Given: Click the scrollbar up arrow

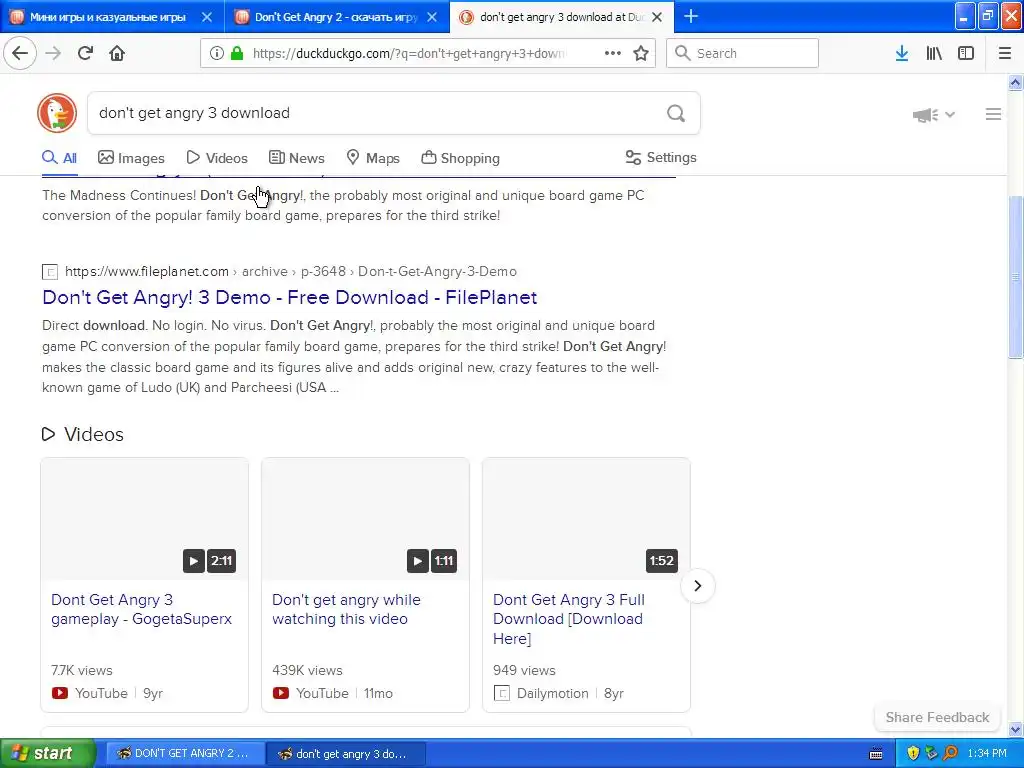Looking at the screenshot, I should click(1016, 82).
